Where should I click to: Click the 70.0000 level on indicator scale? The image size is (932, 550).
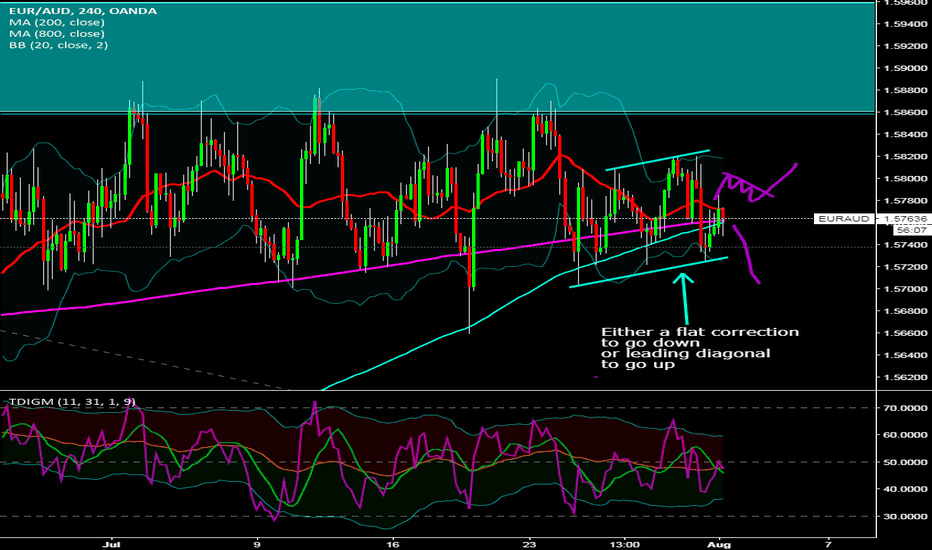905,408
